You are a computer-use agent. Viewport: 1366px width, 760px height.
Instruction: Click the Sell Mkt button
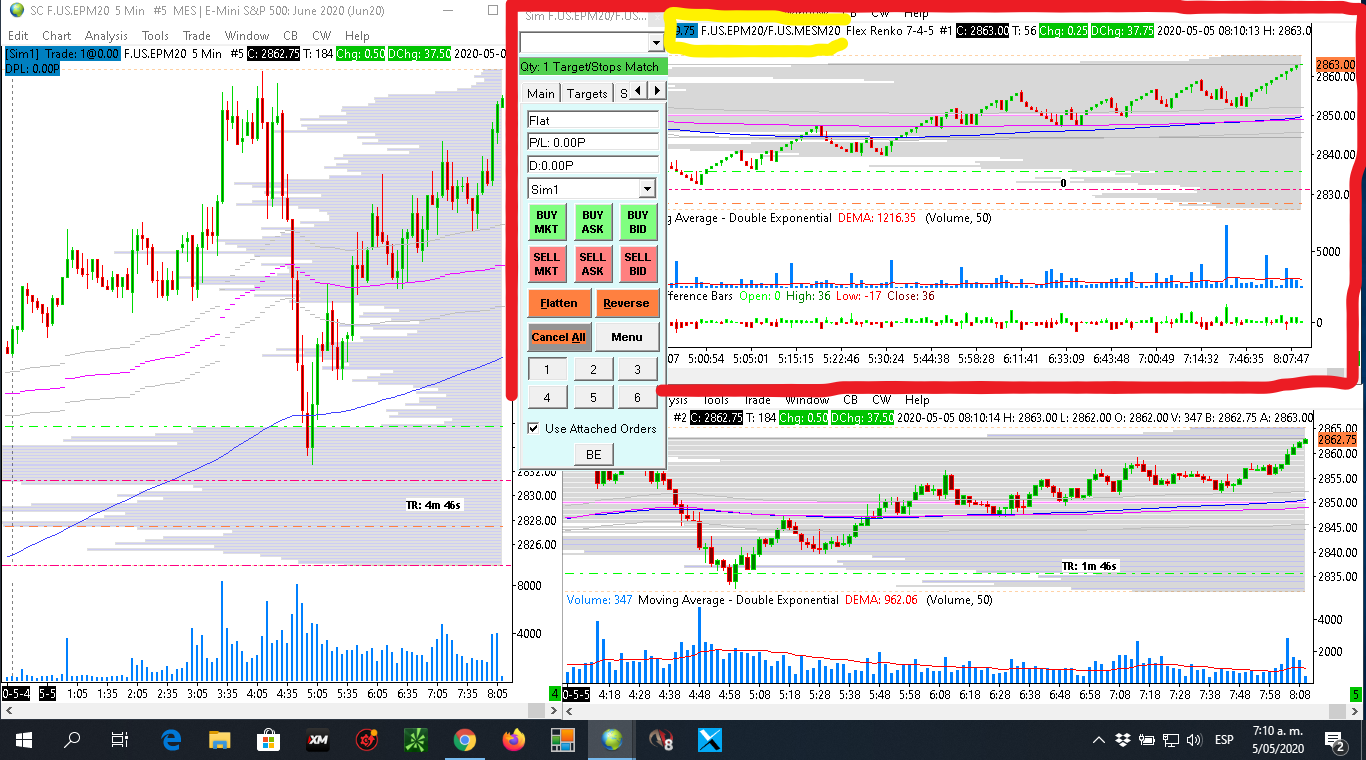click(x=547, y=264)
